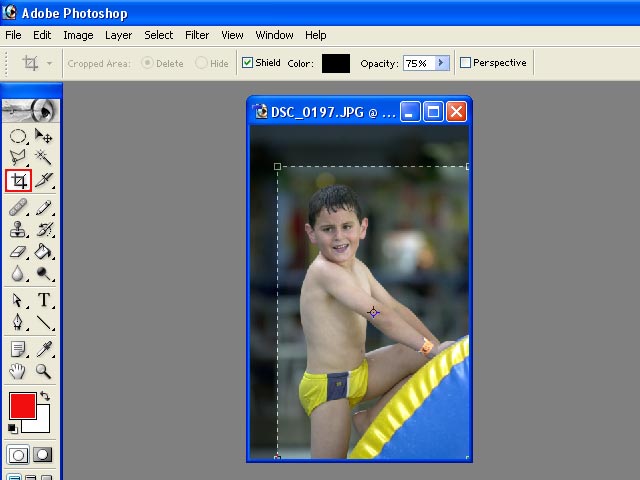Select the Clone Stamp tool

tap(18, 229)
